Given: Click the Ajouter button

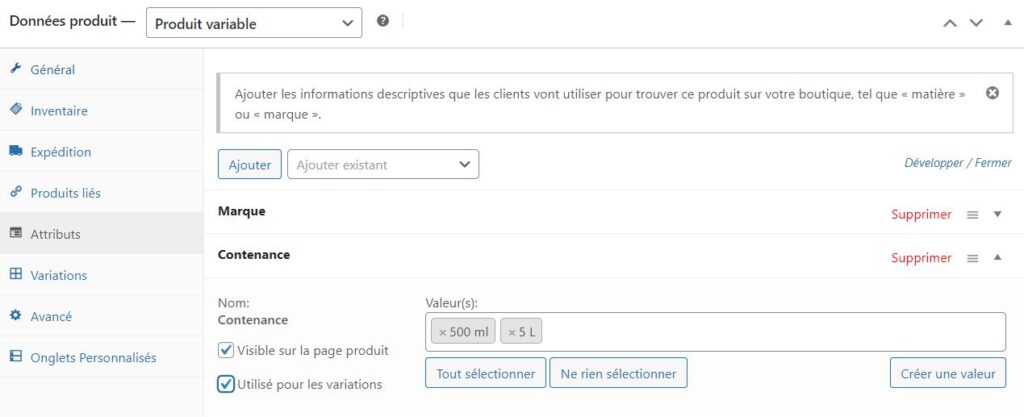Looking at the screenshot, I should (249, 164).
